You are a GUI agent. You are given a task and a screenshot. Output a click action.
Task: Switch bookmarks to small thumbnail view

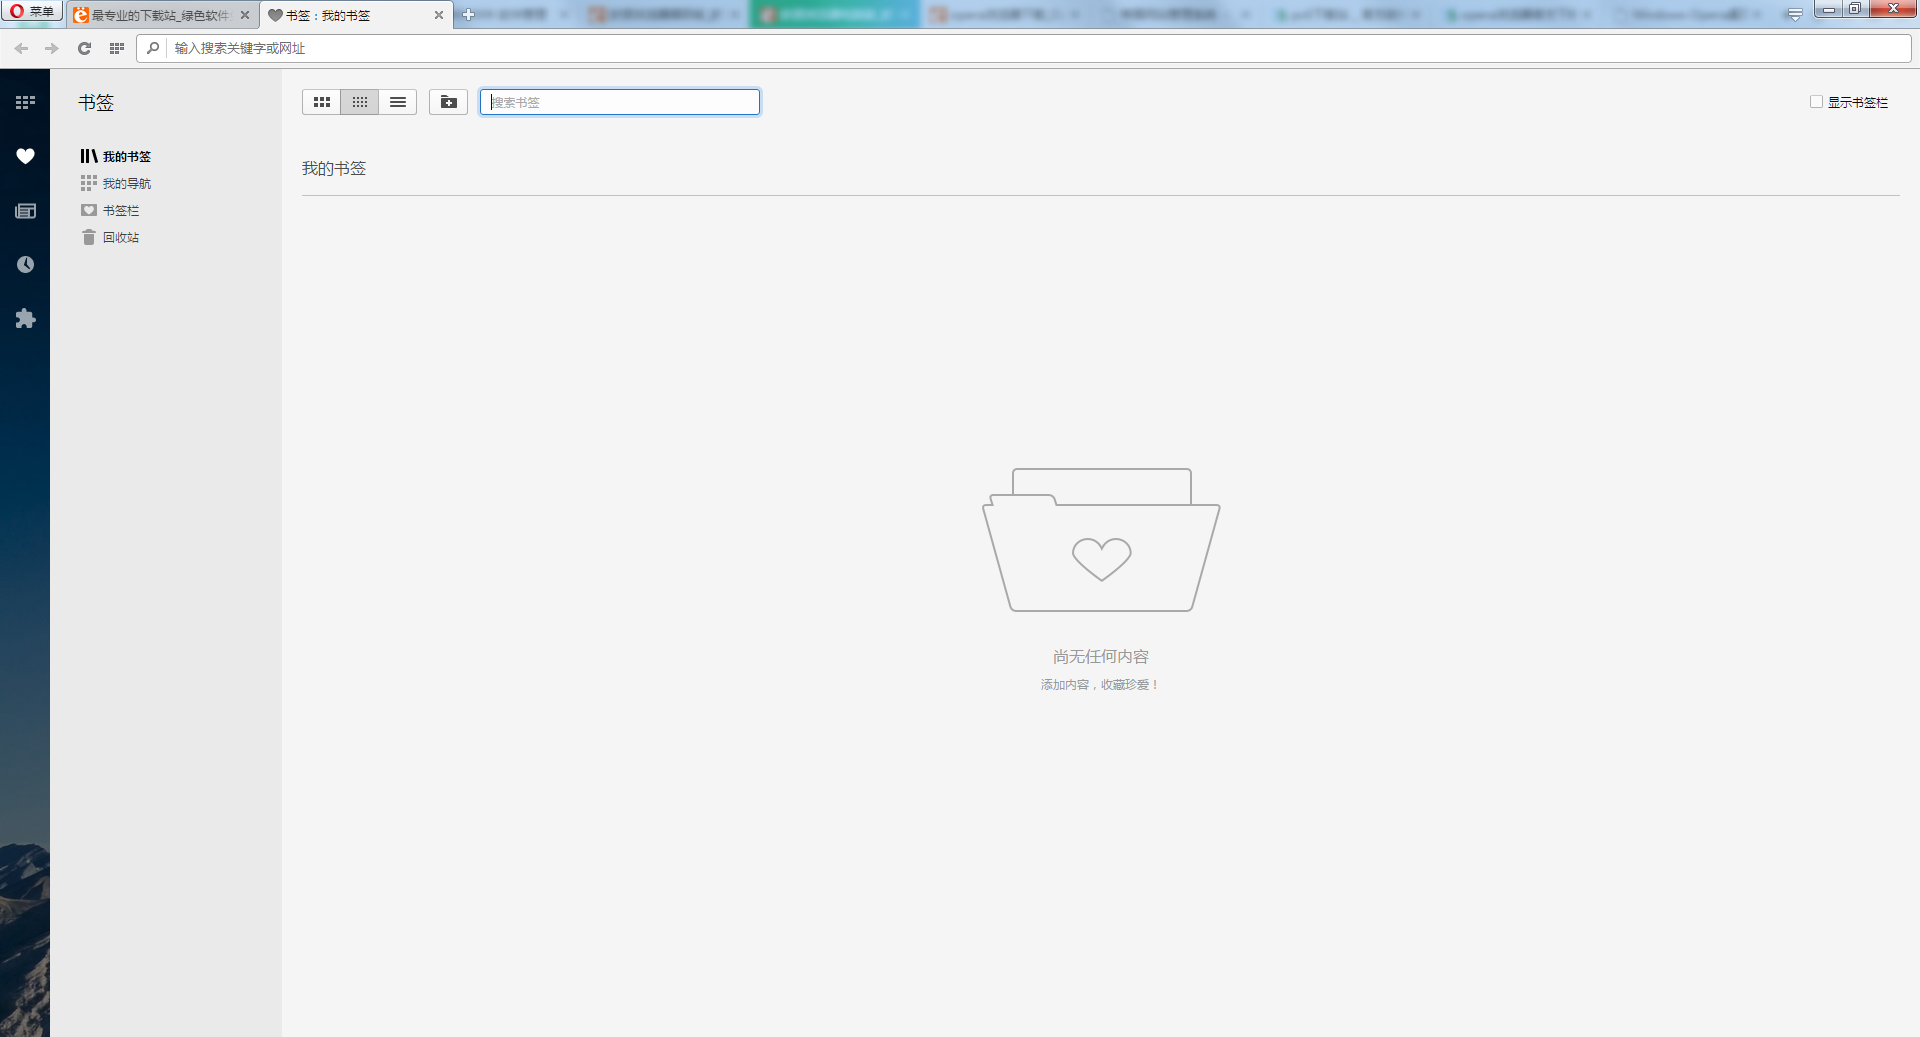(360, 102)
